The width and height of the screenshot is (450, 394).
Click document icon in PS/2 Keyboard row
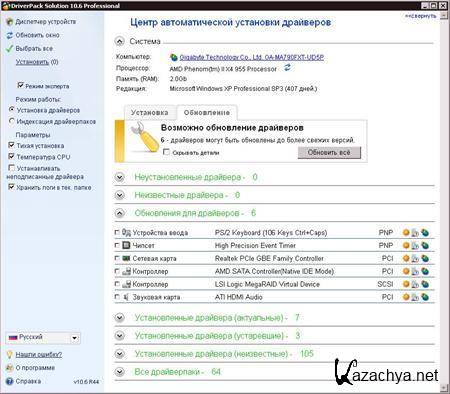[x=415, y=233]
